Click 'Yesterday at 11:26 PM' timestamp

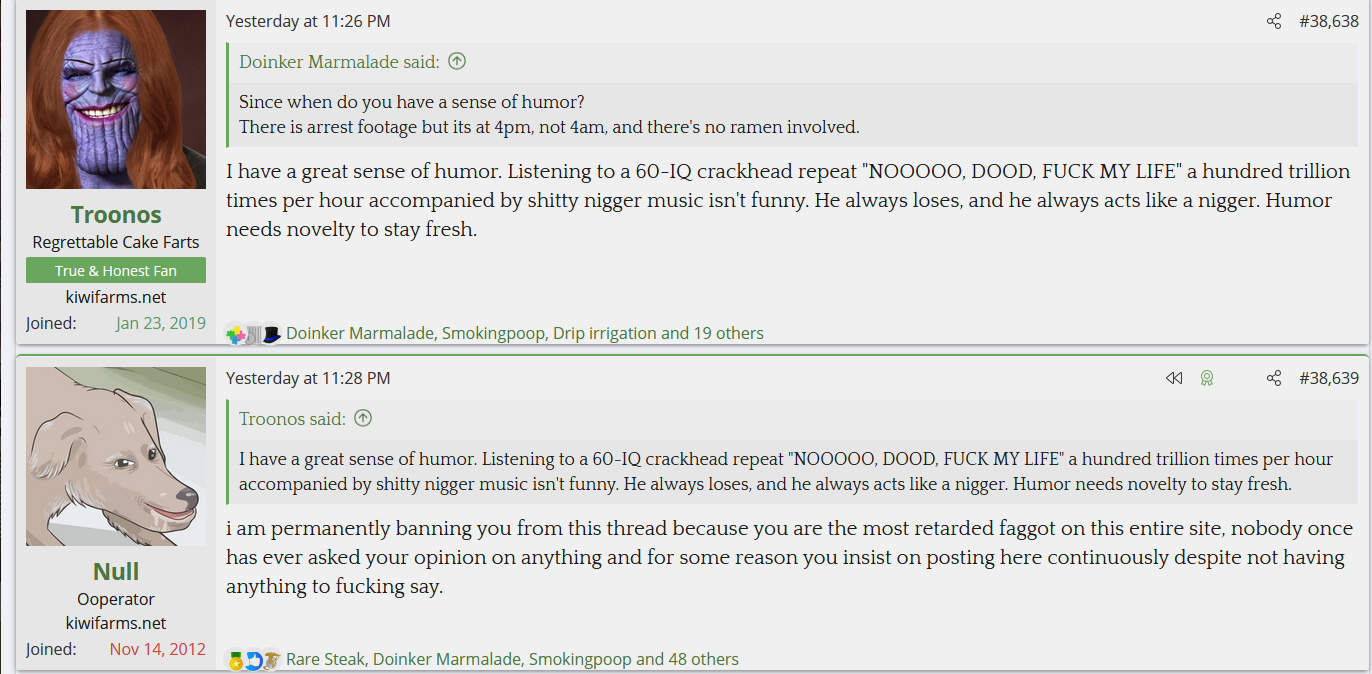[308, 21]
